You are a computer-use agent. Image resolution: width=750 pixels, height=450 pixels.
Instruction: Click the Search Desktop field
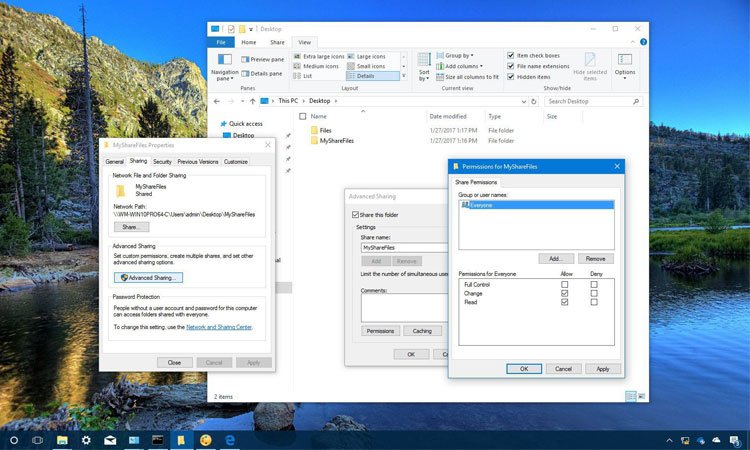(x=592, y=101)
